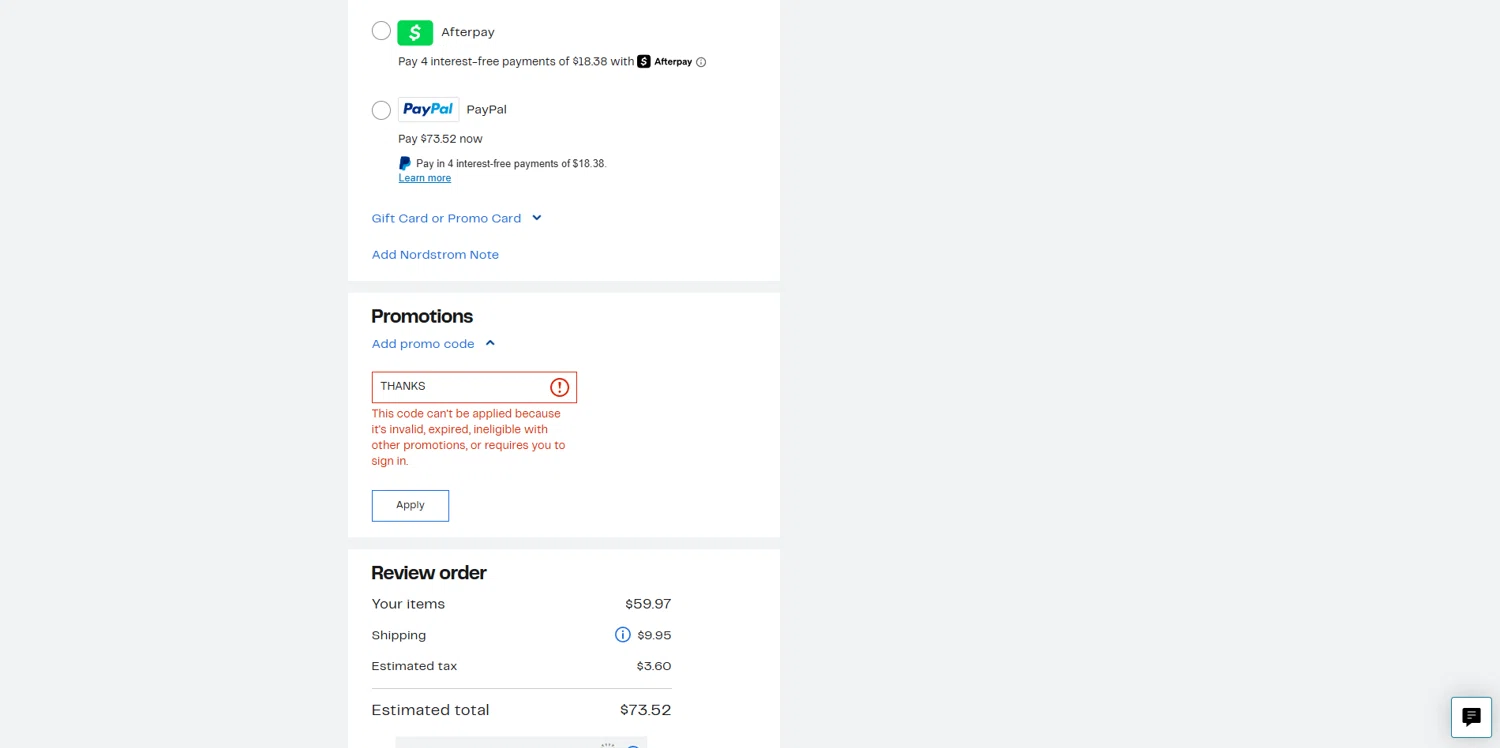The image size is (1500, 748).
Task: Click the small black Afterpay badge icon
Action: [644, 62]
